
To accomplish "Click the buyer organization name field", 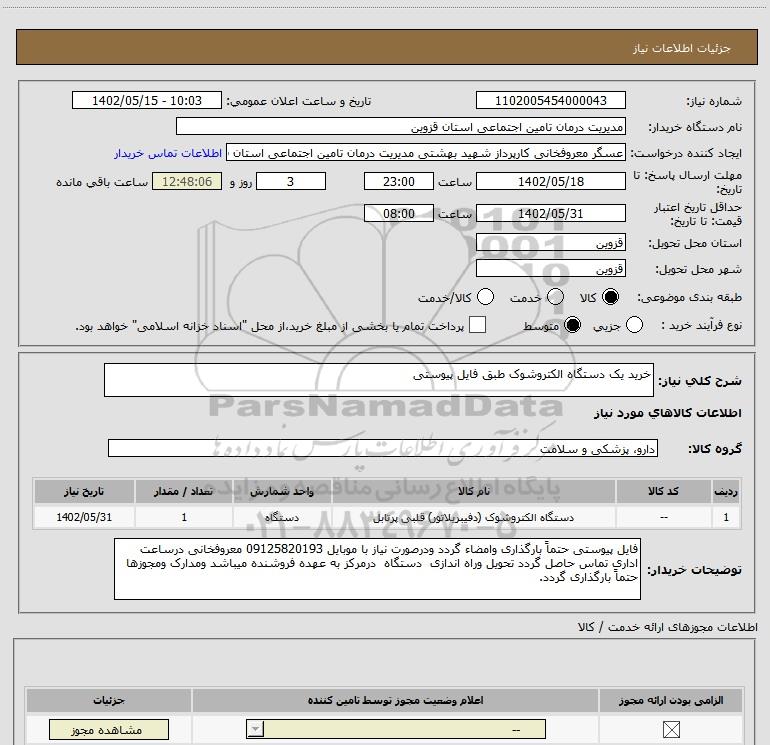I will (401, 126).
